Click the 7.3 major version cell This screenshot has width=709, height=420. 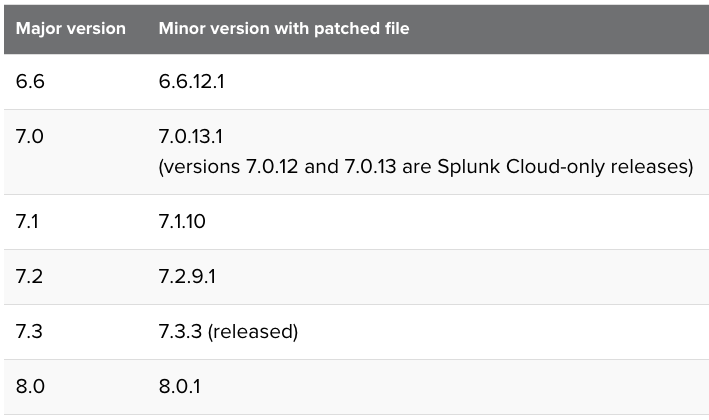30,331
